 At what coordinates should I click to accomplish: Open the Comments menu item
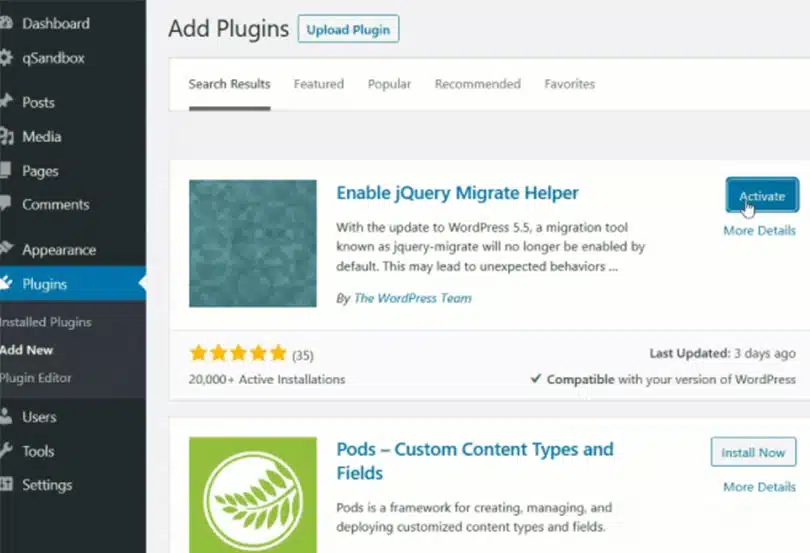(x=55, y=205)
